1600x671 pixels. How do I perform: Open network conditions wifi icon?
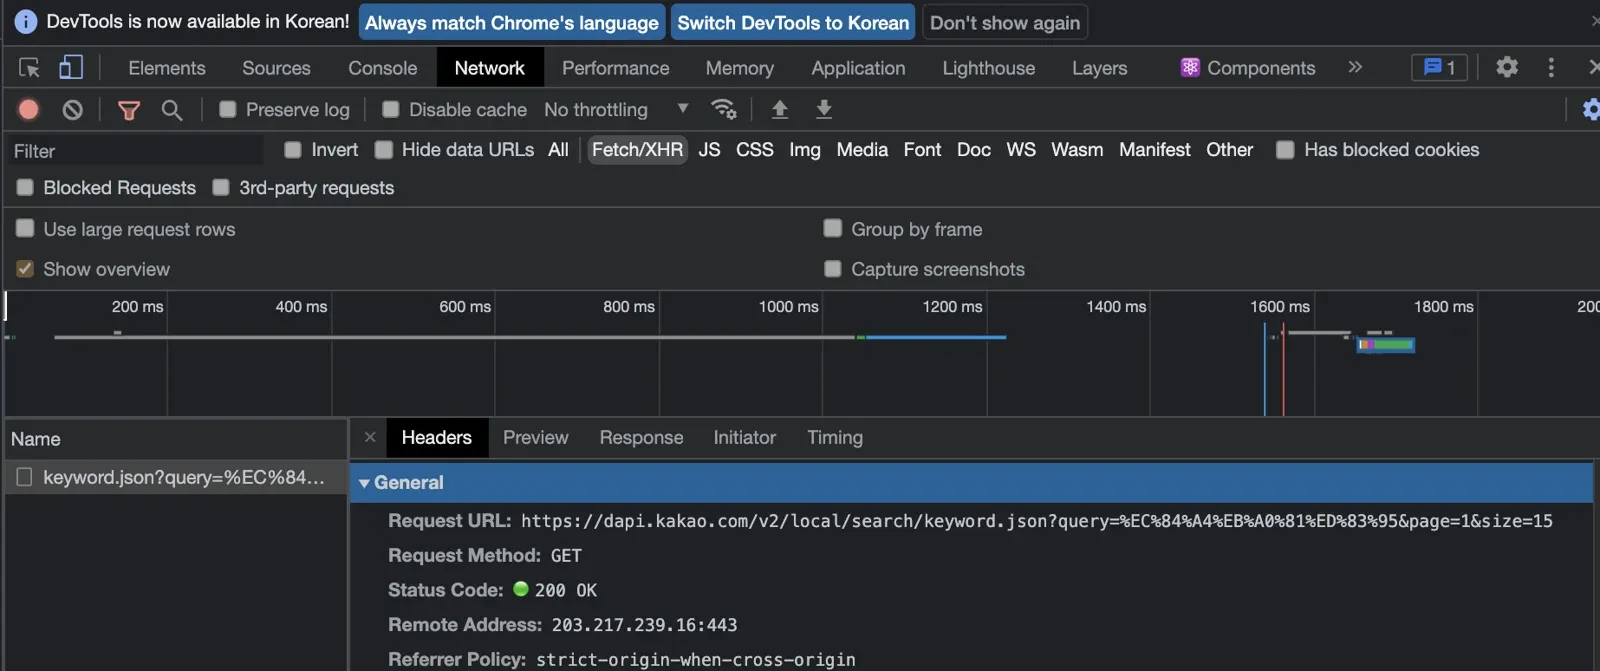(x=723, y=109)
